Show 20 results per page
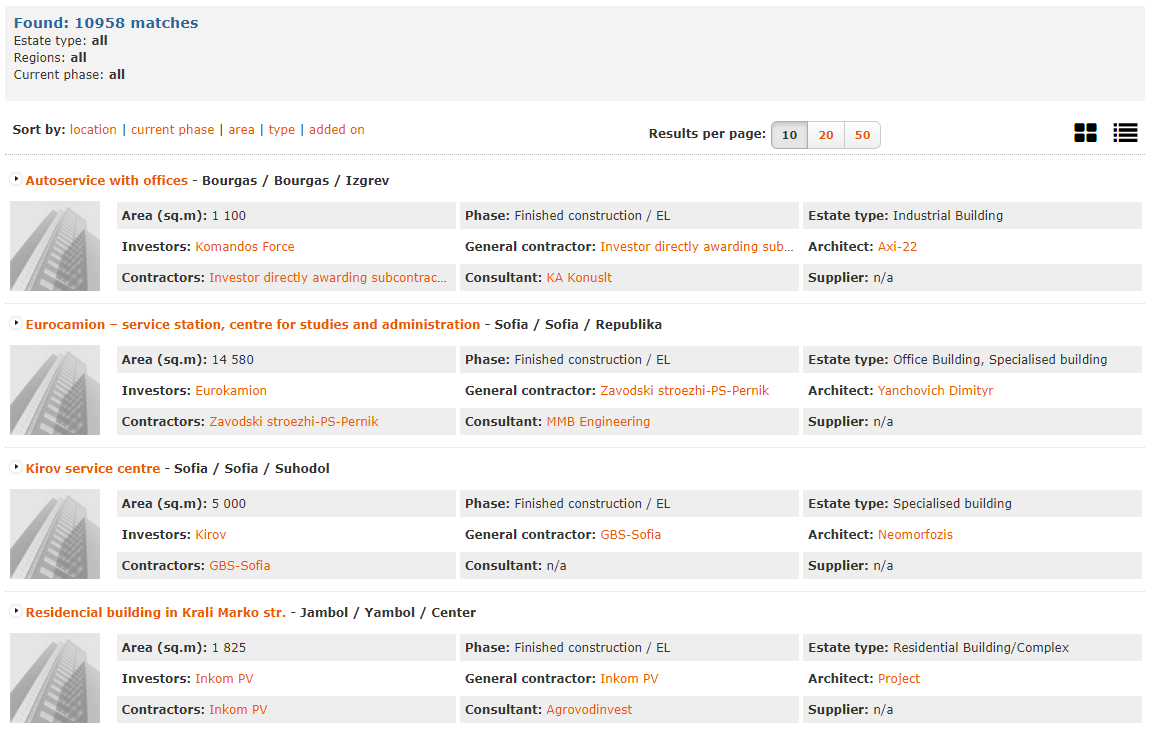This screenshot has height=734, width=1151. point(825,134)
